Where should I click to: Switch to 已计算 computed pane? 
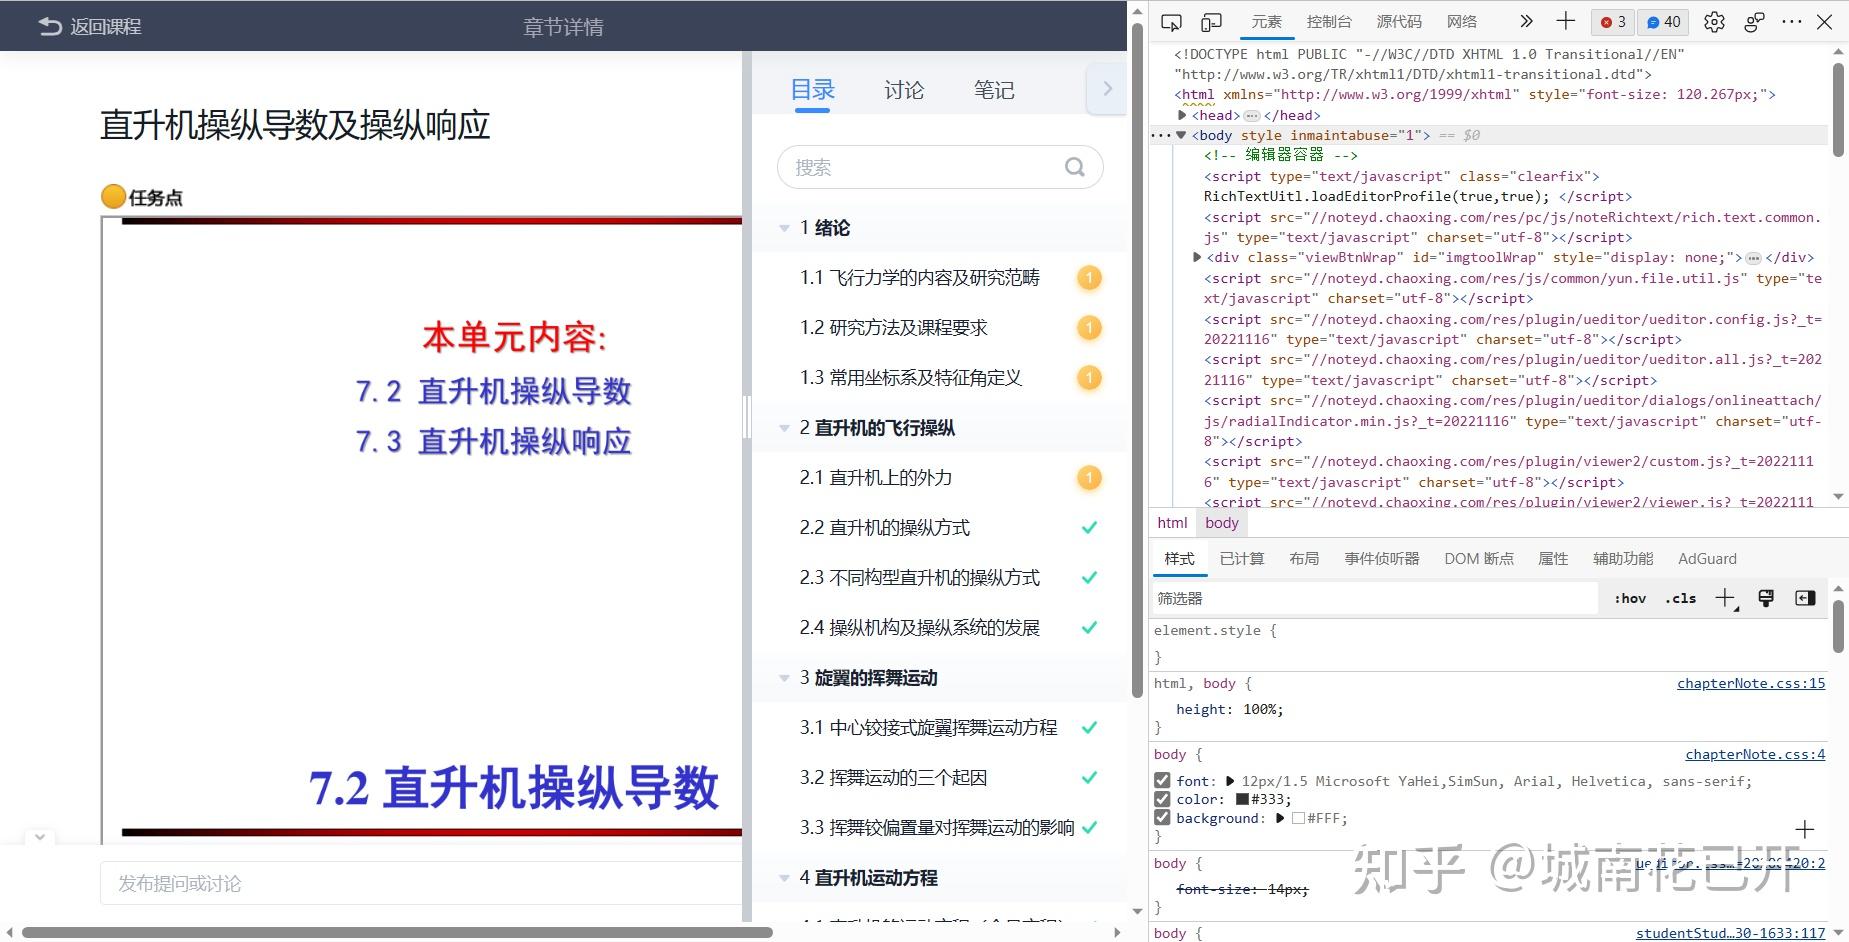pyautogui.click(x=1242, y=559)
